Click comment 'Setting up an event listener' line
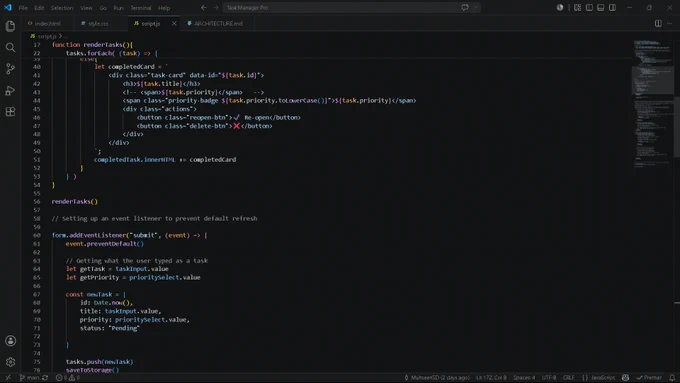Screen dimensions: 680x383 pyautogui.click(x=154, y=218)
